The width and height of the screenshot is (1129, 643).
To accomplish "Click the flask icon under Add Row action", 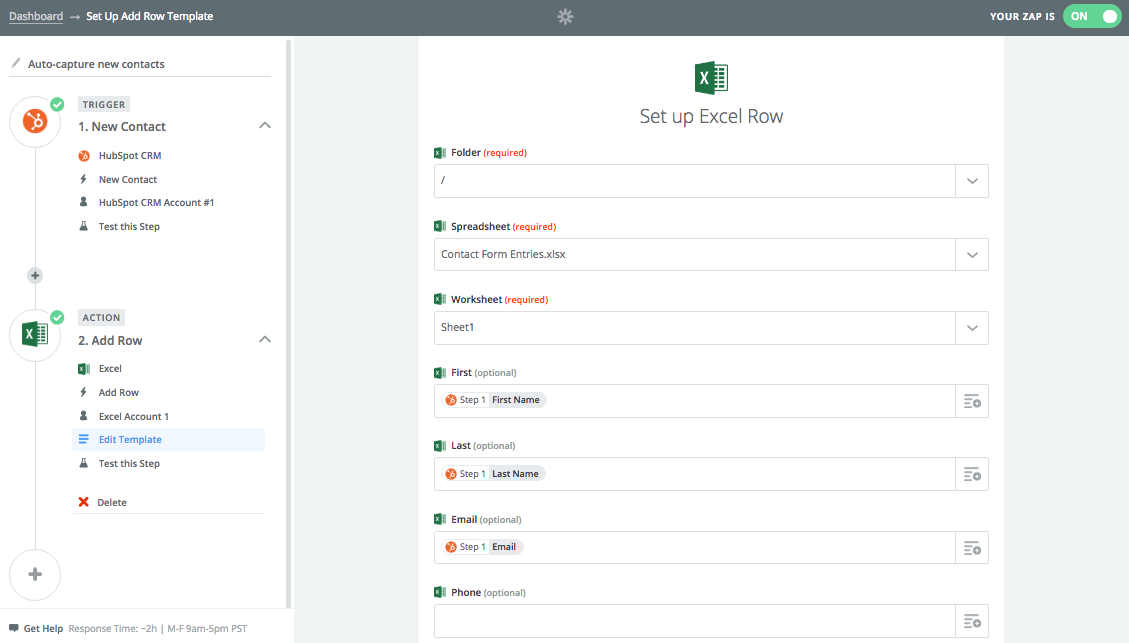I will (84, 463).
